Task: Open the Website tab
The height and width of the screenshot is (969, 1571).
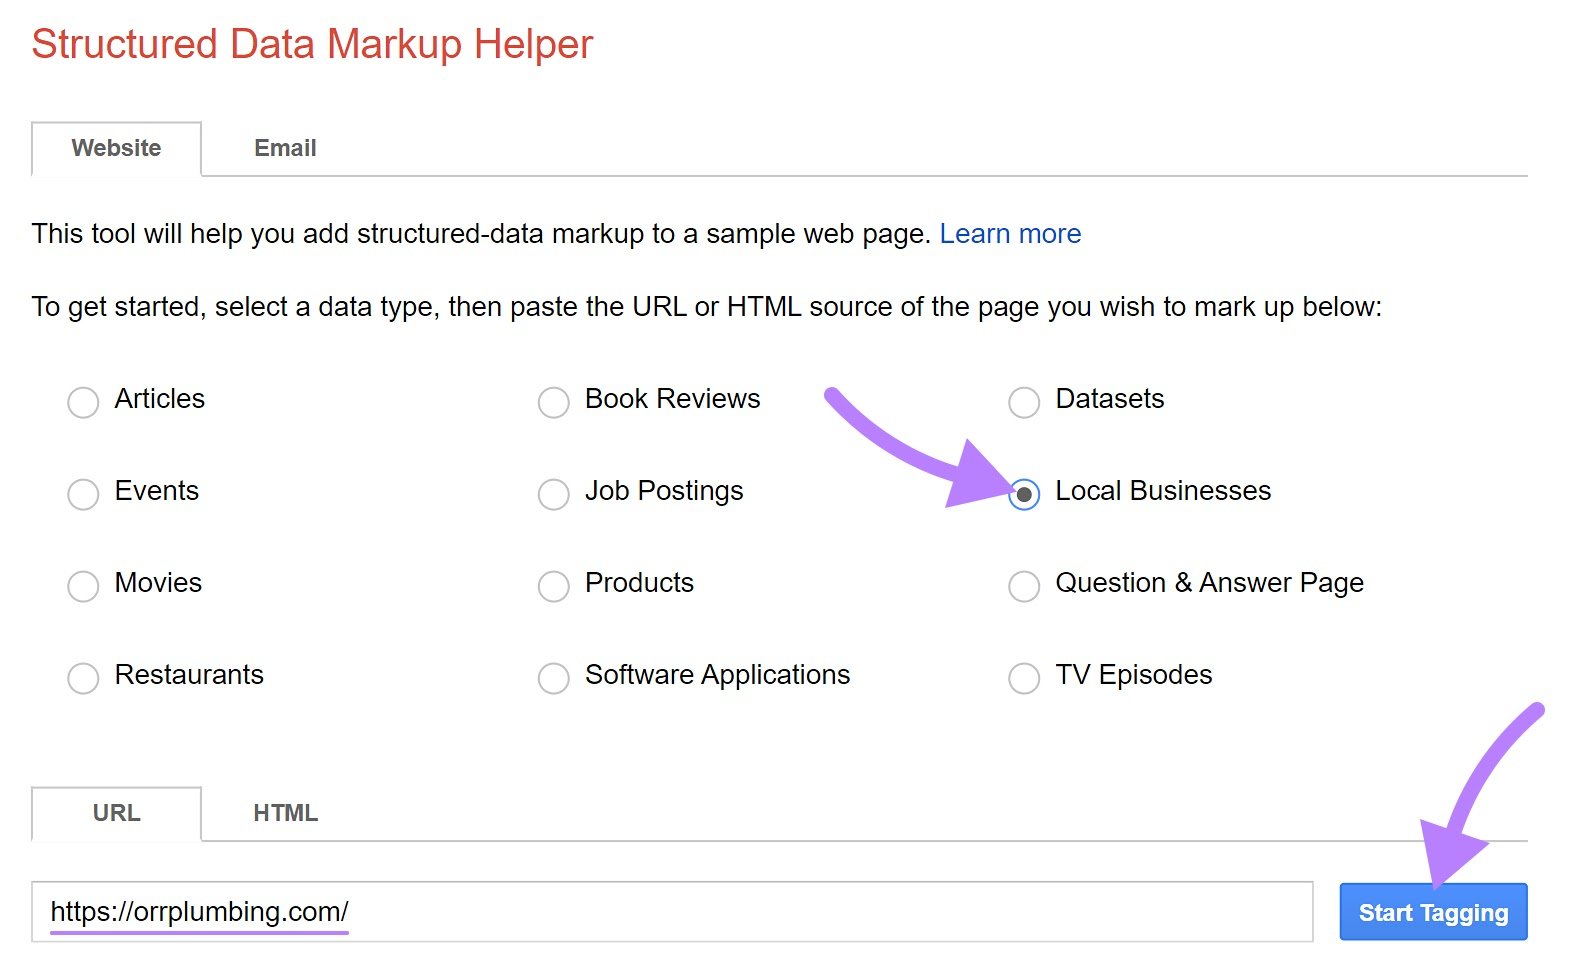Action: pos(116,148)
